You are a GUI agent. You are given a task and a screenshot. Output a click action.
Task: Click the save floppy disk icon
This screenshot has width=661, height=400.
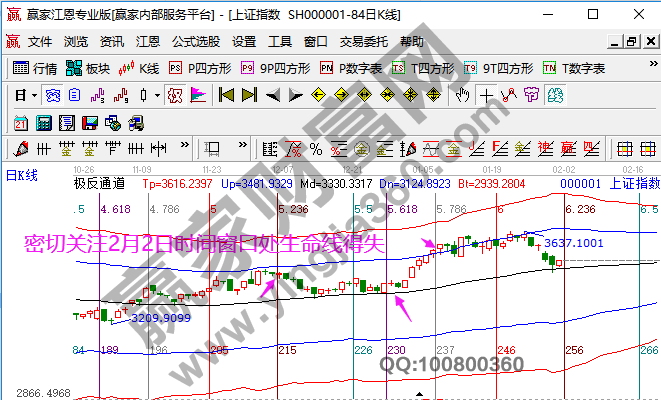pyautogui.click(x=90, y=123)
